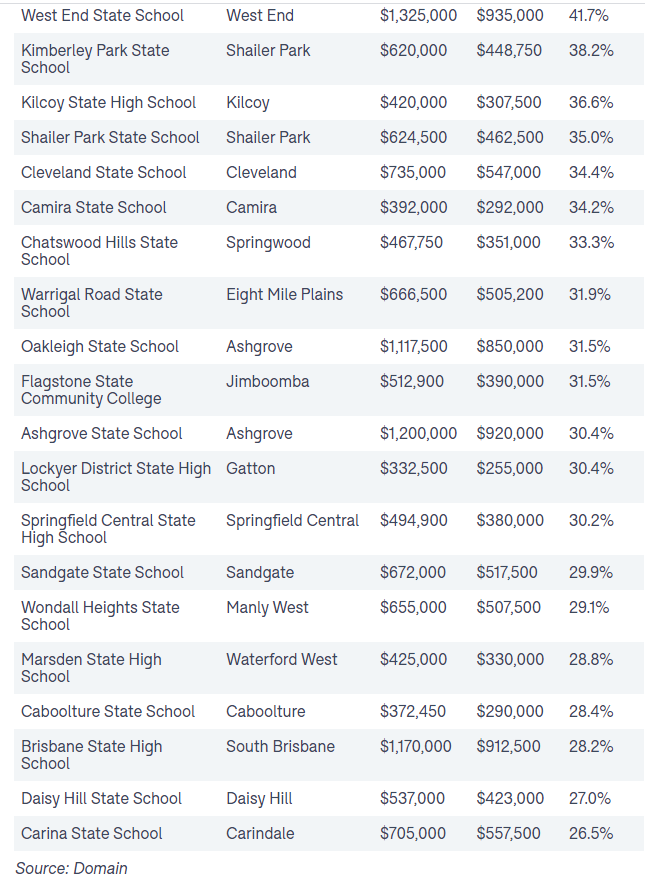
Task: Select the $624,500 price for Shailer Park
Action: click(414, 138)
